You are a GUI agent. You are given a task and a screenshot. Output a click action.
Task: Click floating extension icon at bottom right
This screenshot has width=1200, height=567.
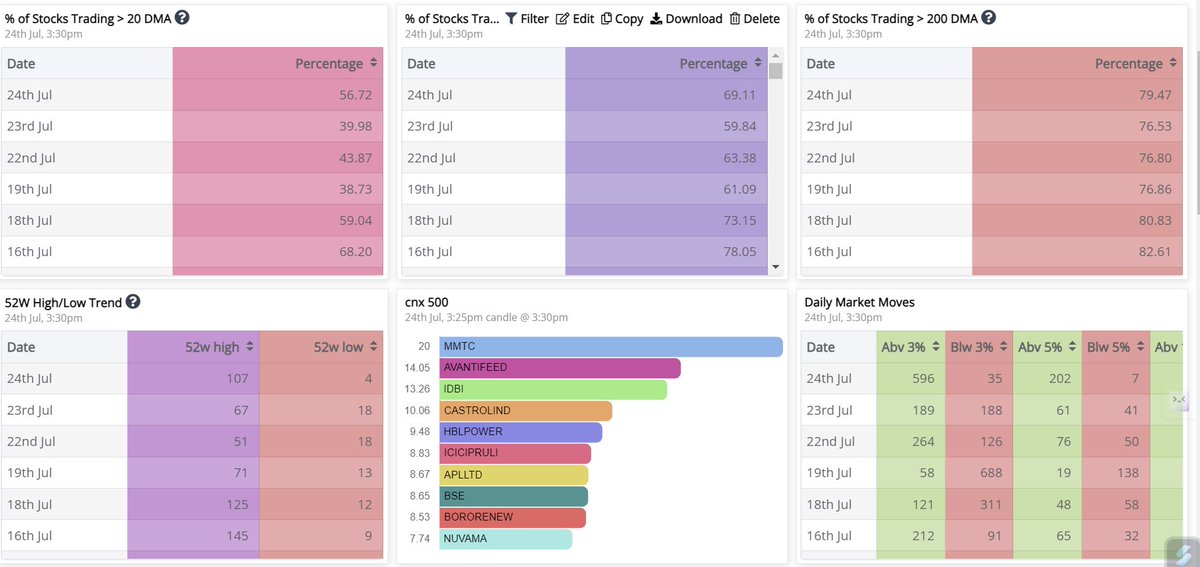pyautogui.click(x=1182, y=552)
